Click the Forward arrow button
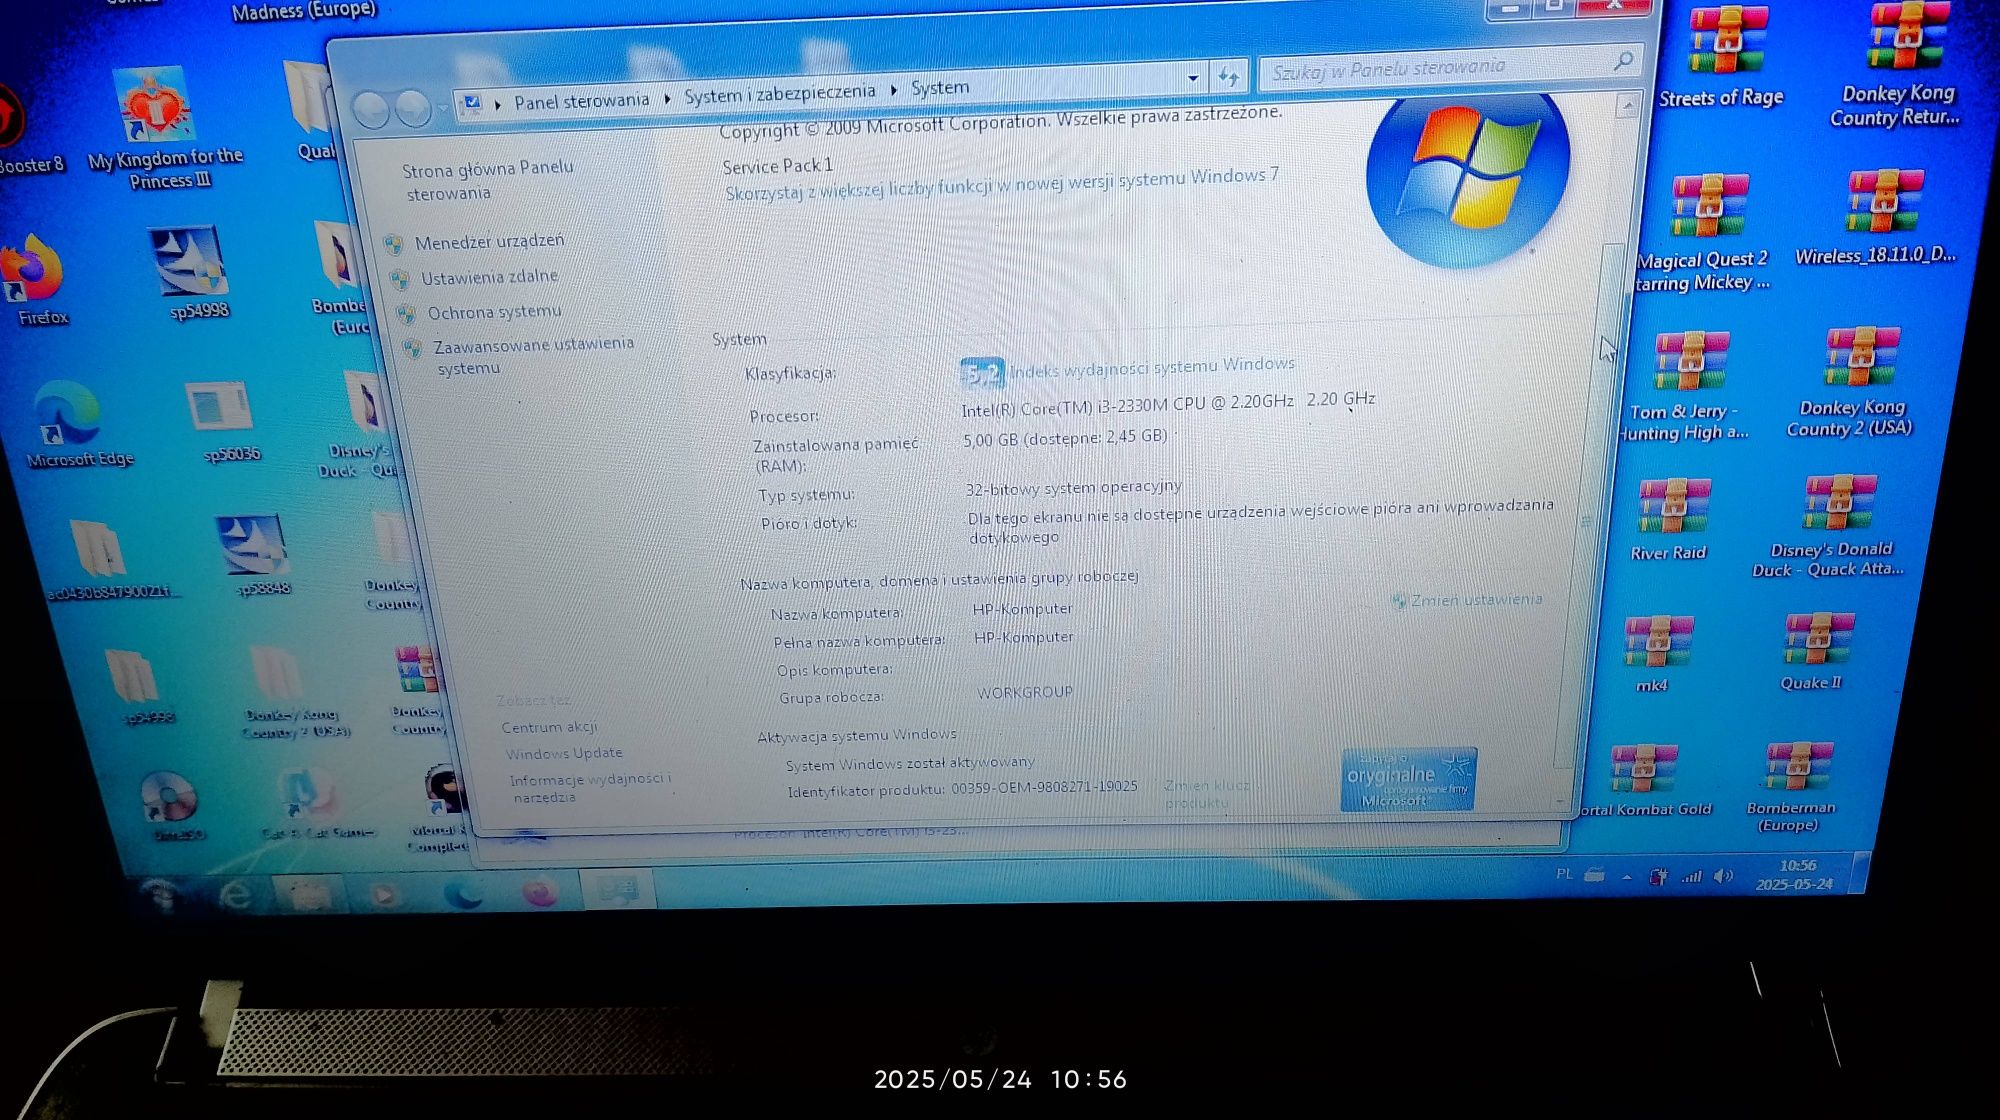 (x=412, y=108)
